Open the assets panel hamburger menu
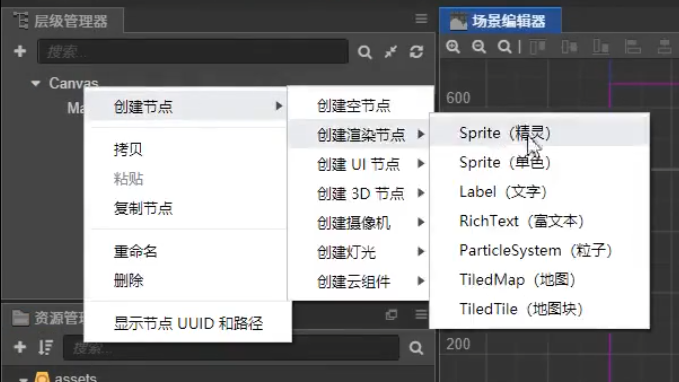Image resolution: width=679 pixels, height=382 pixels. point(421,314)
